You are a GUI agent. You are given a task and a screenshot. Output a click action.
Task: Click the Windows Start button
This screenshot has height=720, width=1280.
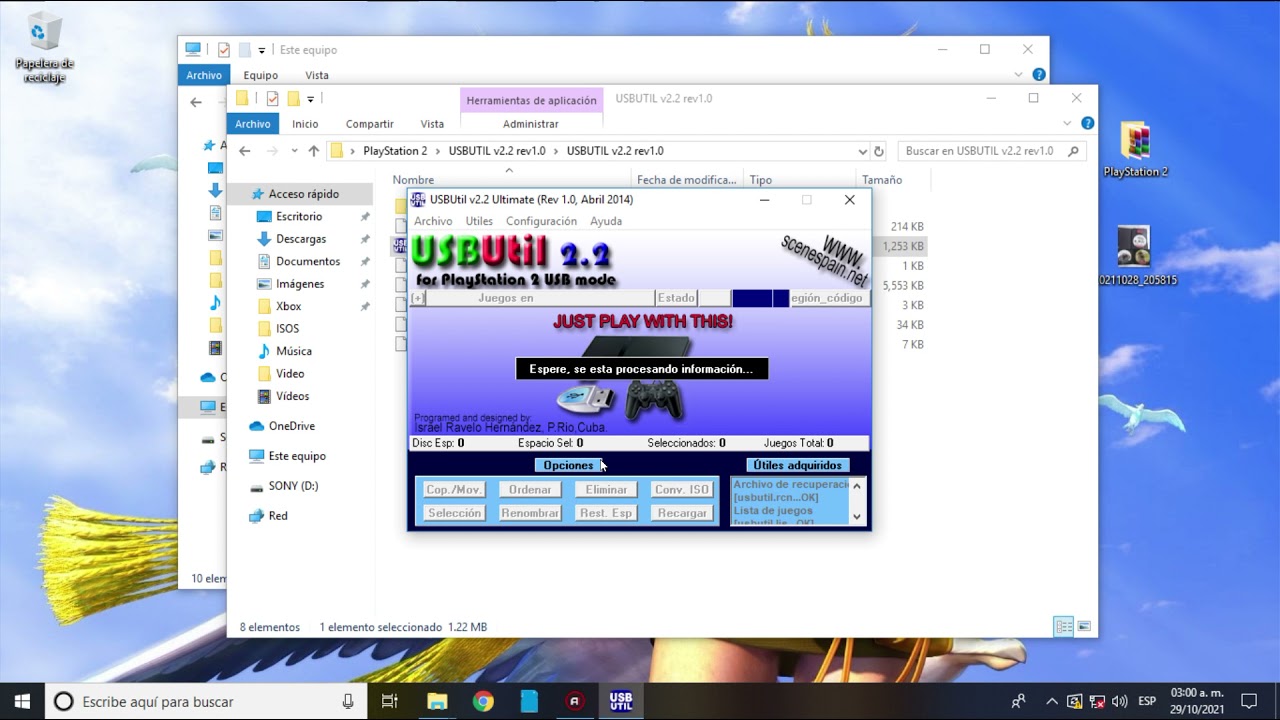[x=22, y=701]
